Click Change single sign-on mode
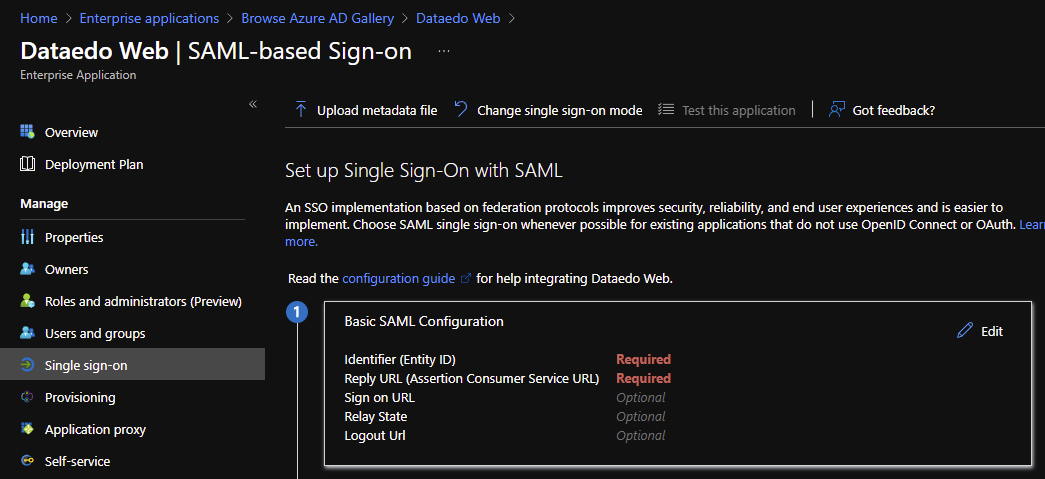This screenshot has width=1045, height=479. click(548, 110)
